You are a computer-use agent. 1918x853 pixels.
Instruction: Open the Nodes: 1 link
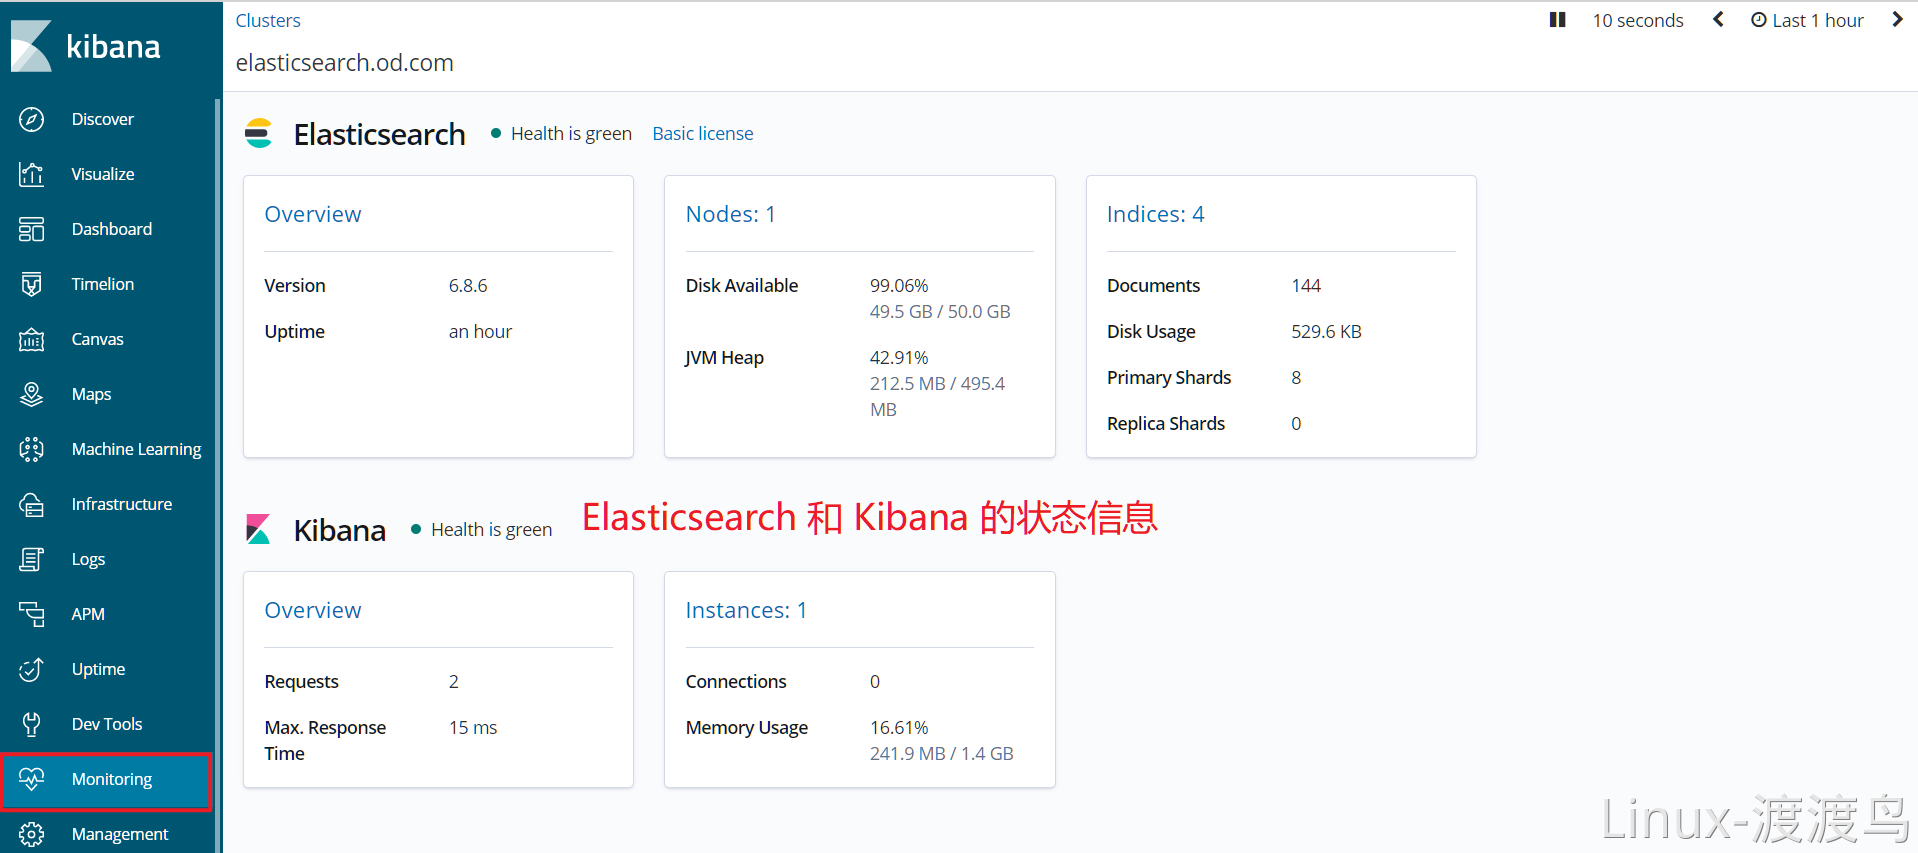[x=731, y=214]
